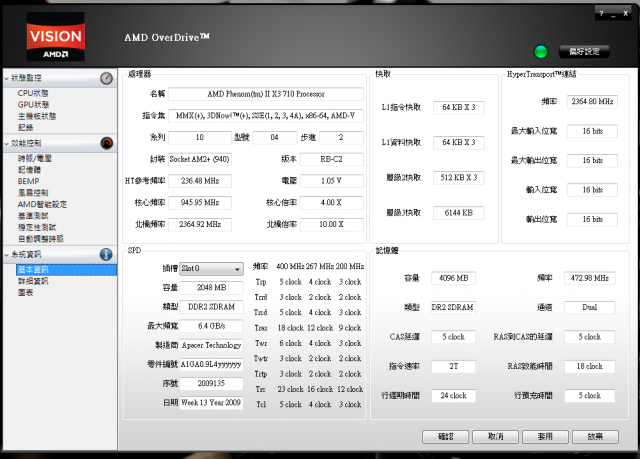The width and height of the screenshot is (640, 459).
Task: Click the speedometer icon beside 效能控制
Action: [107, 143]
